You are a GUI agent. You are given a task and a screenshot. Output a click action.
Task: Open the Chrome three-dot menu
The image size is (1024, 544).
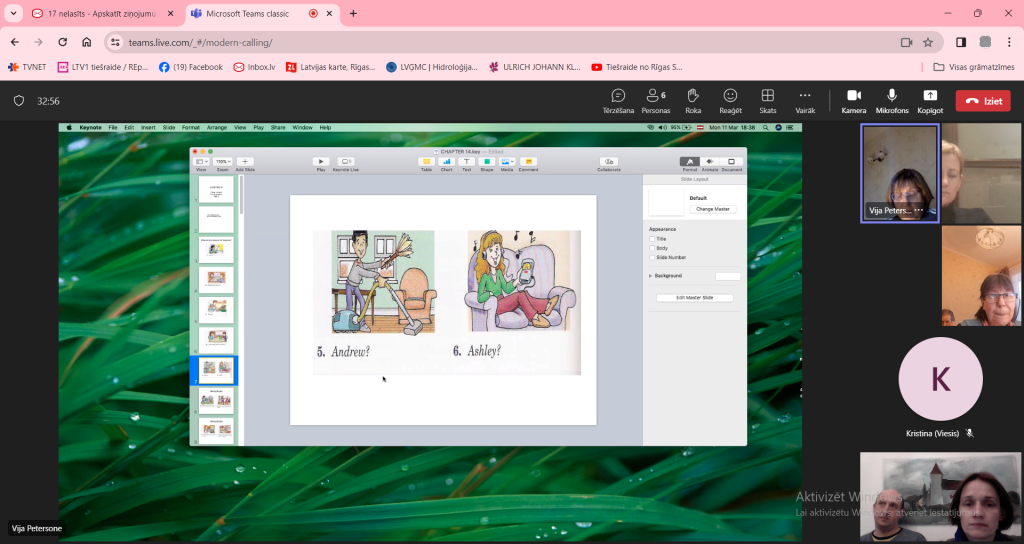click(1009, 42)
